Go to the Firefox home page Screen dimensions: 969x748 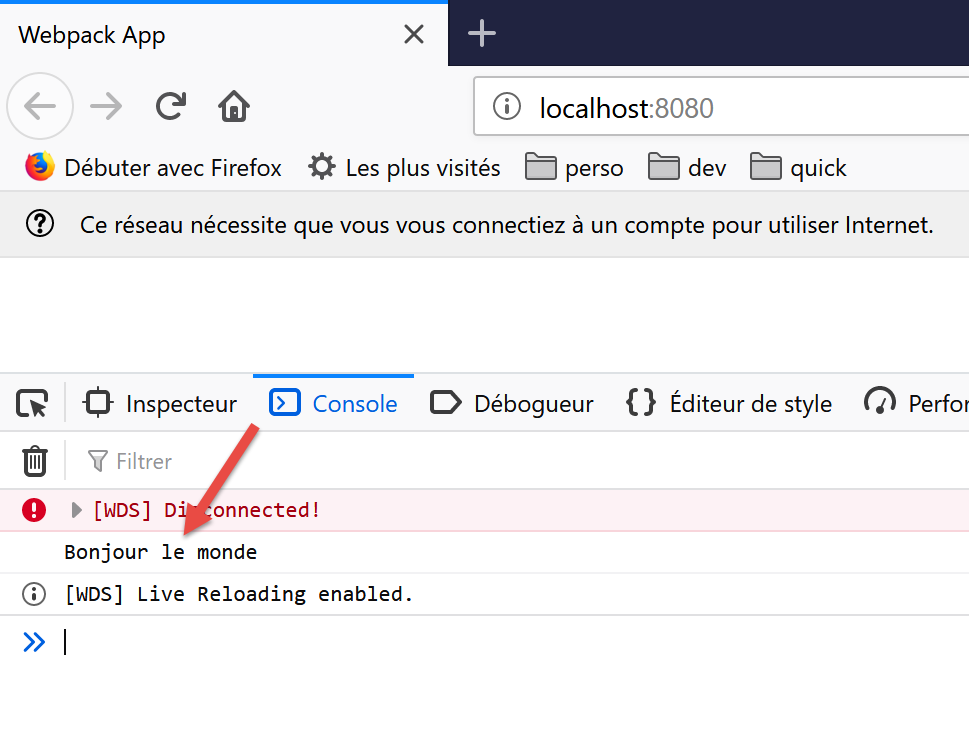click(x=234, y=106)
